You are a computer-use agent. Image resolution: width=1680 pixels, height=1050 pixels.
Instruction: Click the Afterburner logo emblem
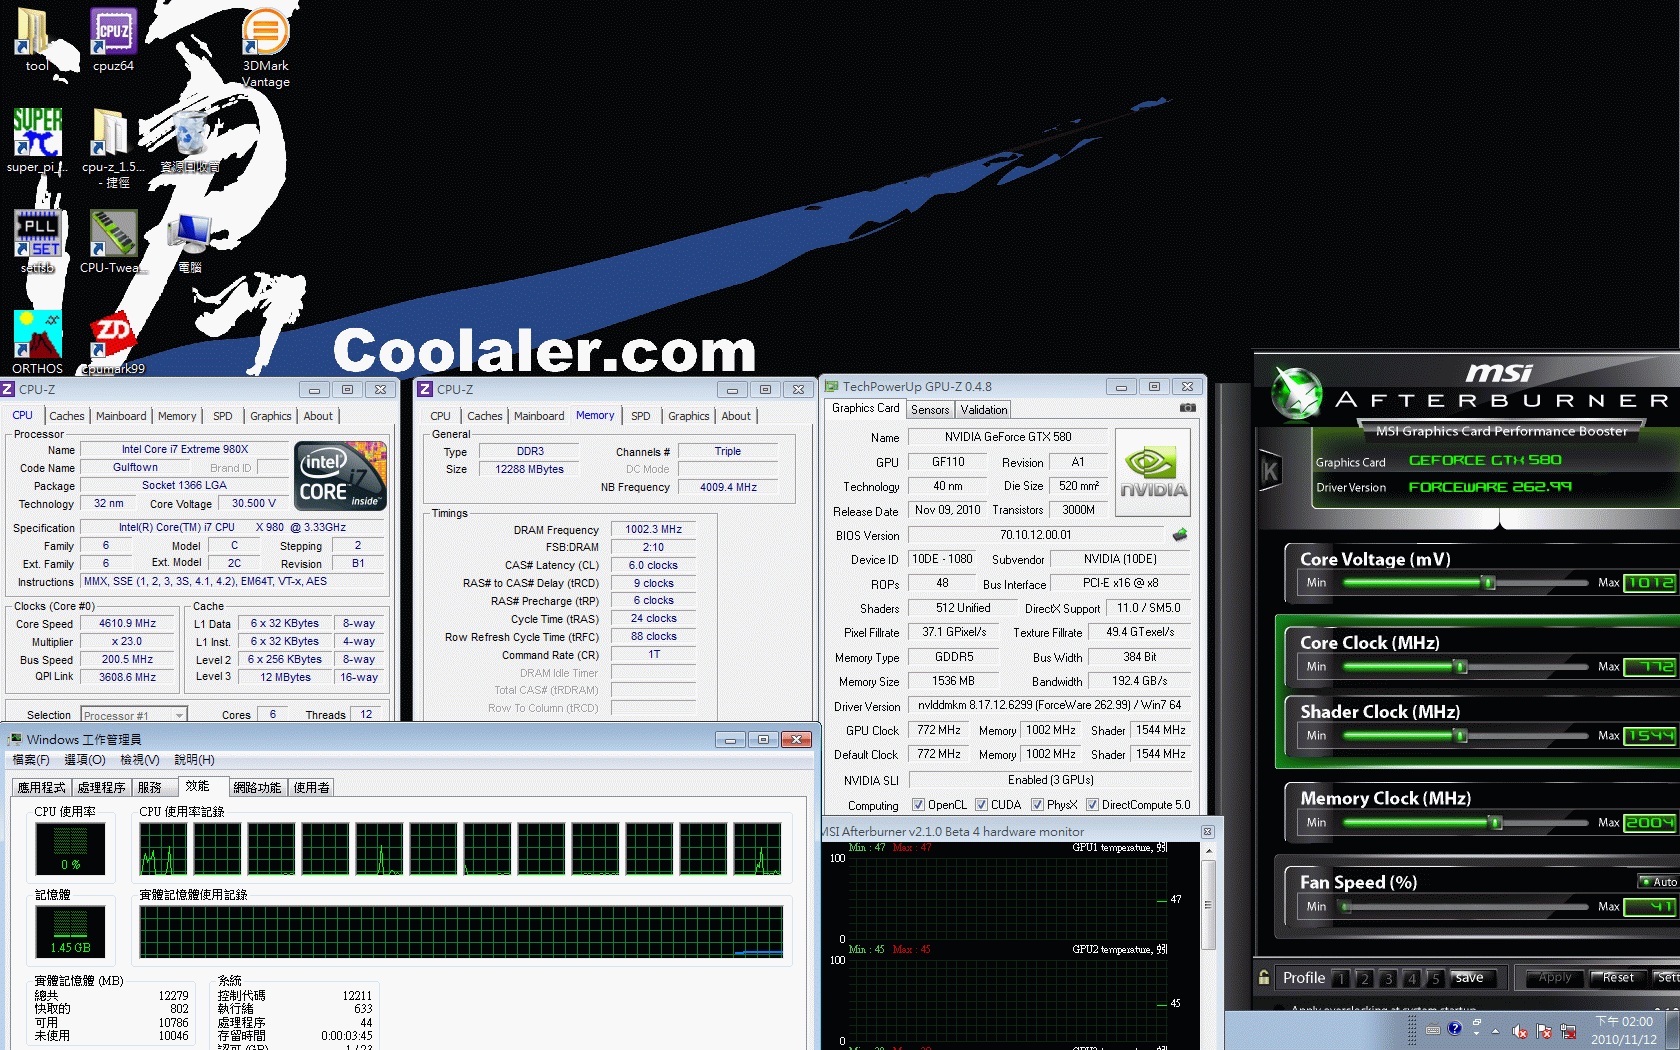tap(1297, 393)
